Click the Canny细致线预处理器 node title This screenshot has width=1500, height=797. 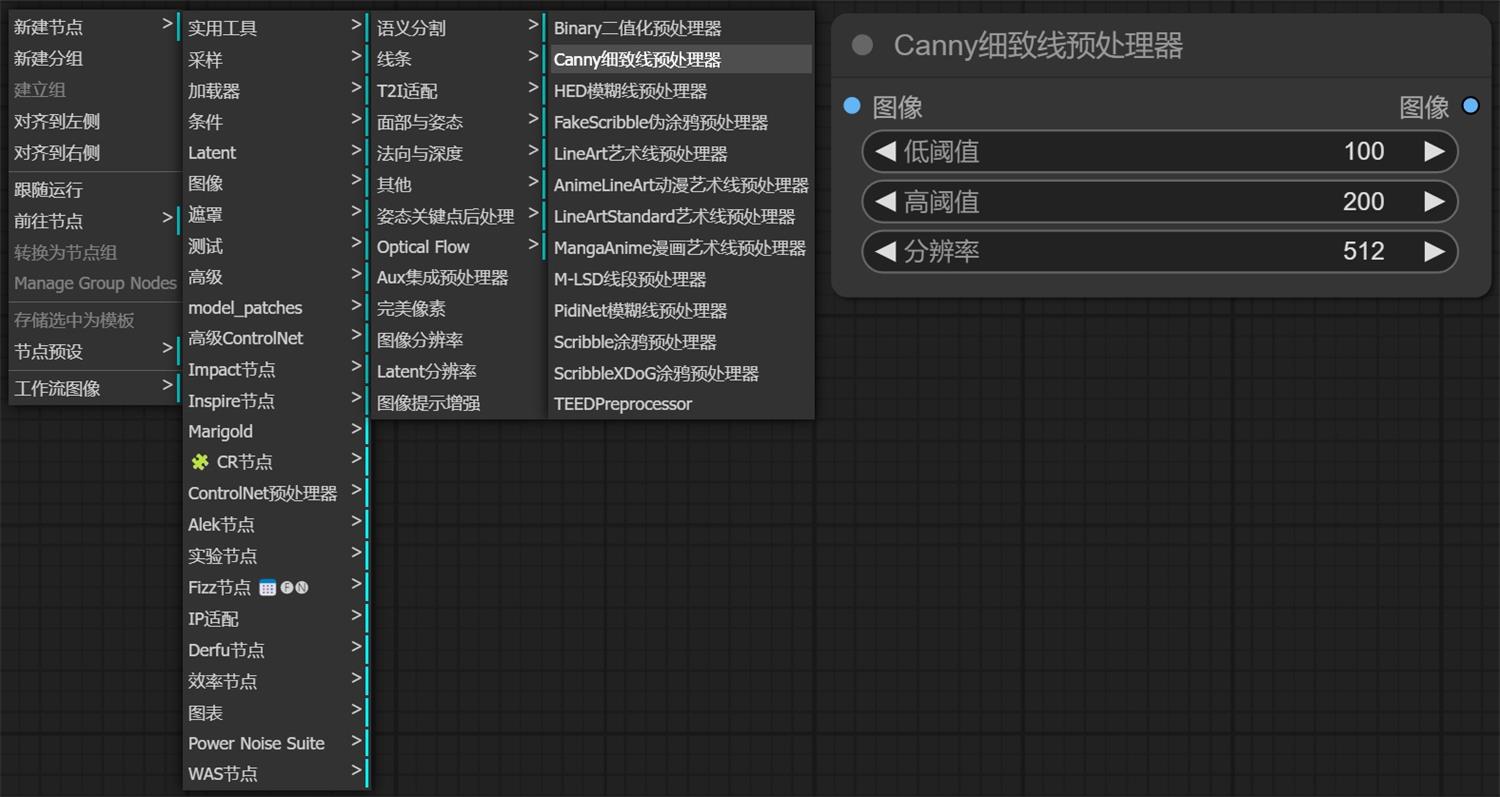1038,45
